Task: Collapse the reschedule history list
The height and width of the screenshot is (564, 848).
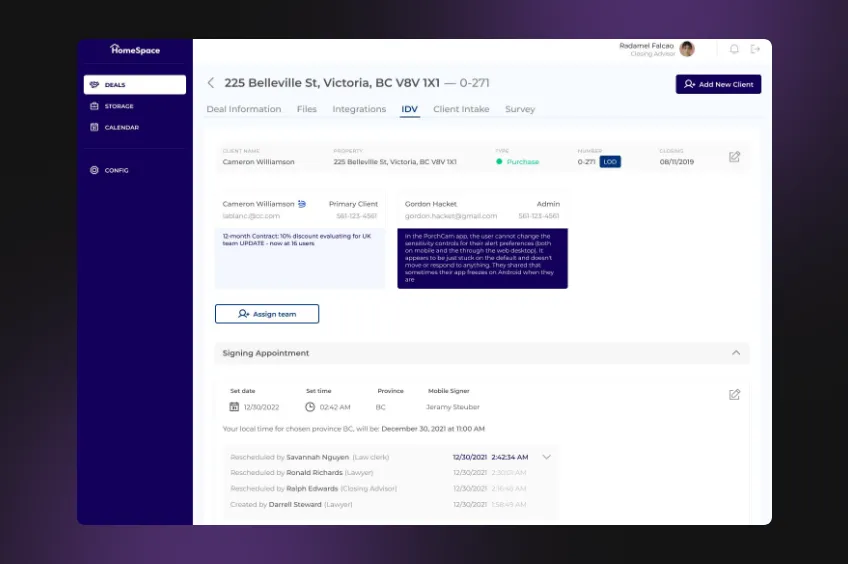Action: click(546, 457)
